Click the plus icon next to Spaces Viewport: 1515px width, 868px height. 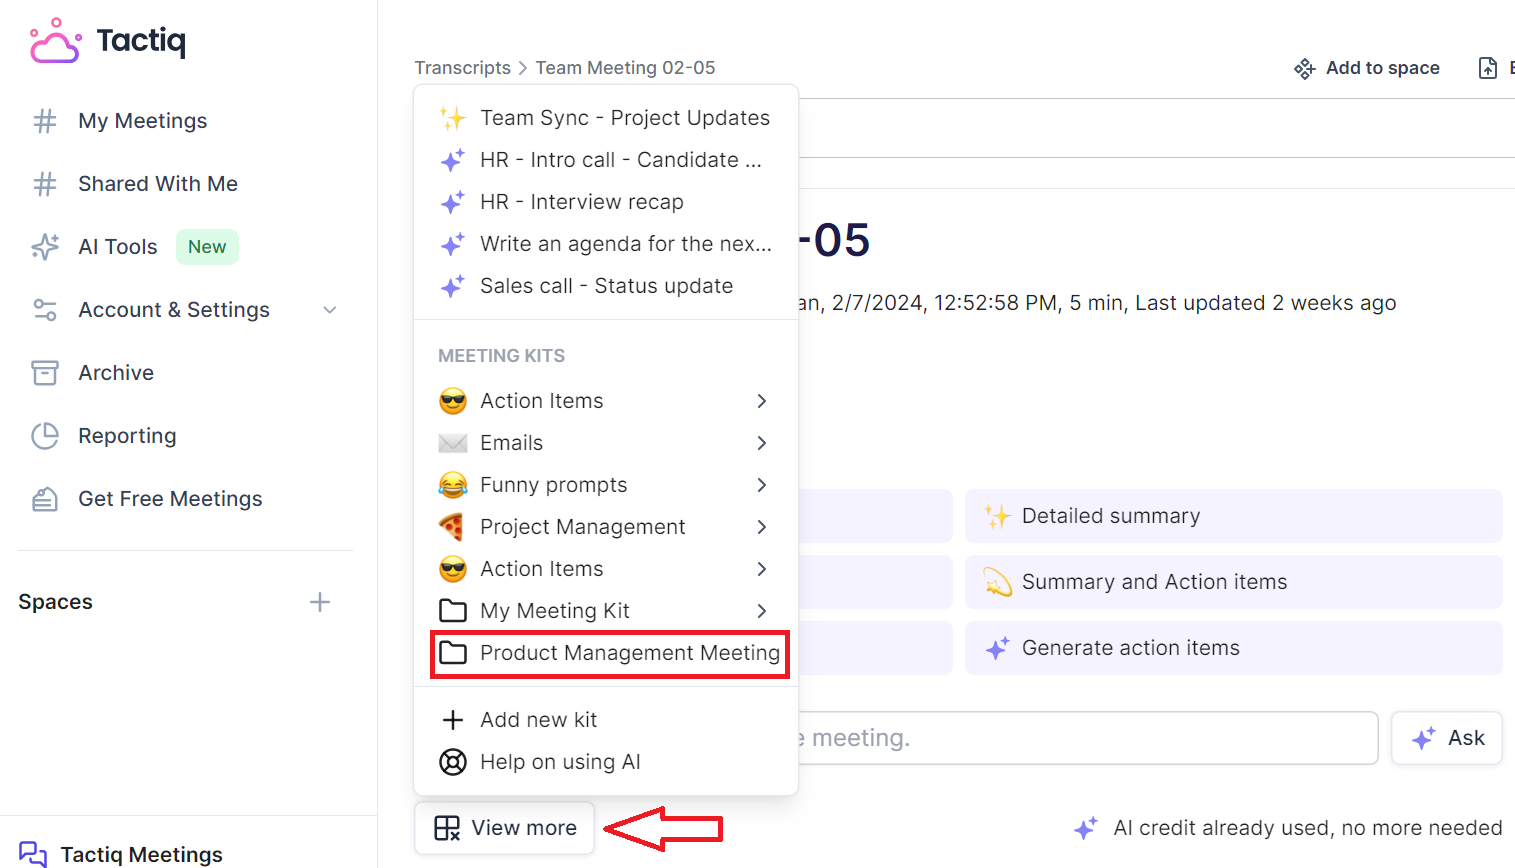[320, 602]
